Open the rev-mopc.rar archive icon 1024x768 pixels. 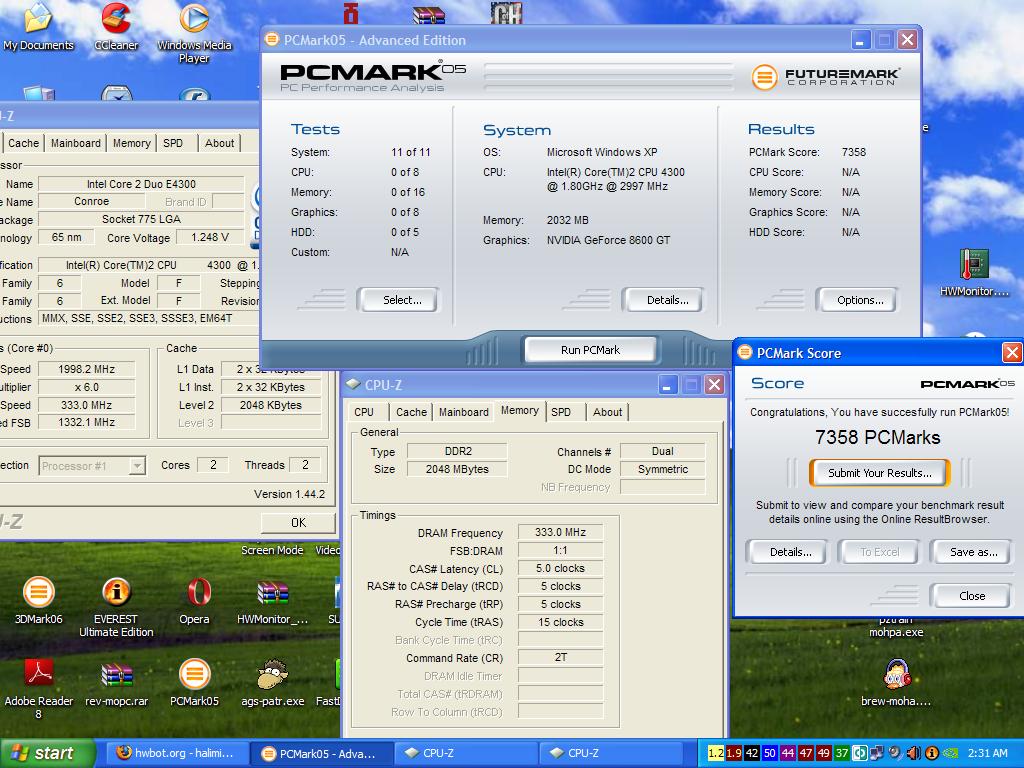117,683
